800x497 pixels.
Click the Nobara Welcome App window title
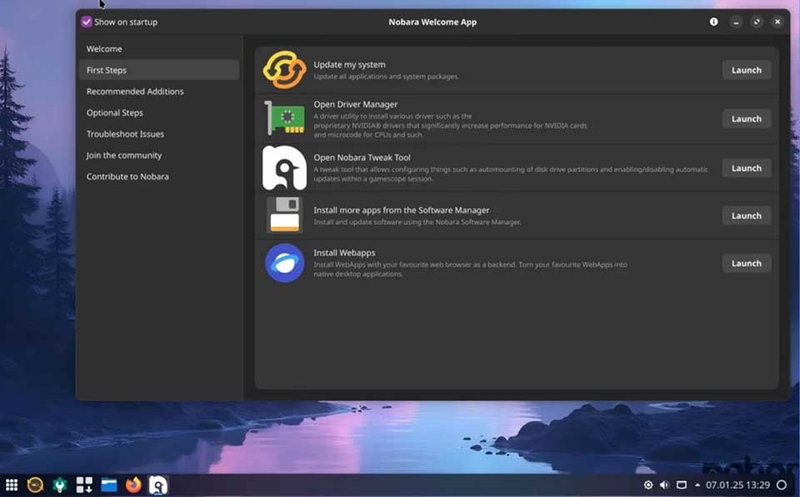tap(433, 22)
